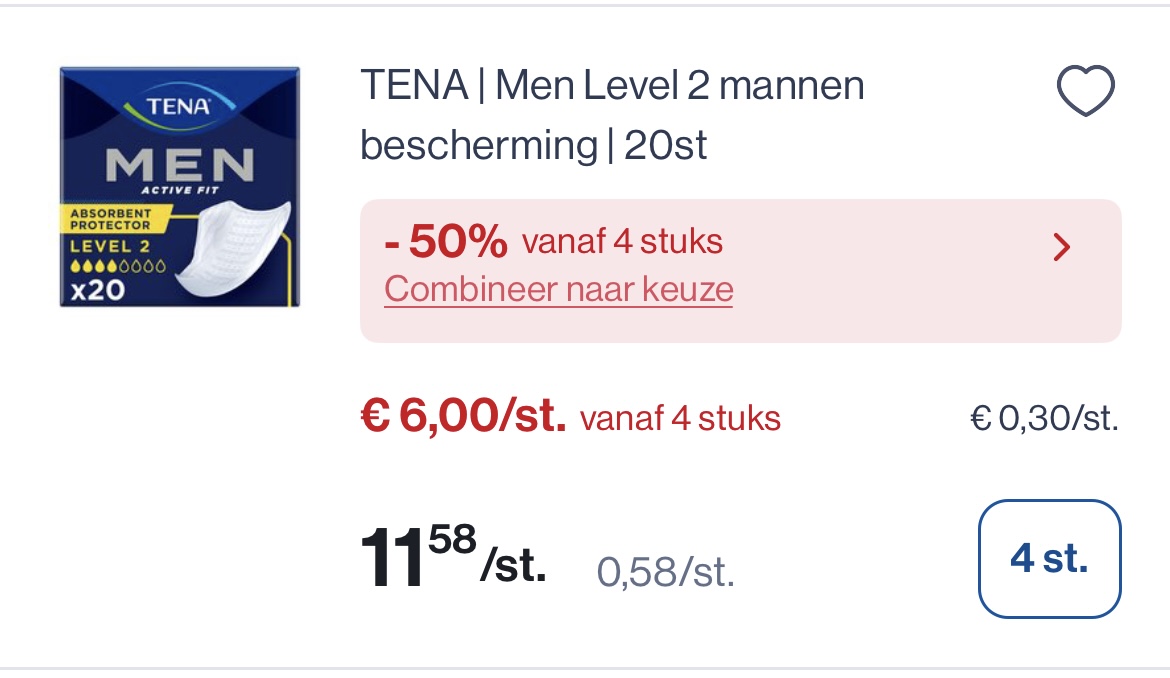Expand discount details via the red chevron
The image size is (1170, 678).
(1061, 247)
